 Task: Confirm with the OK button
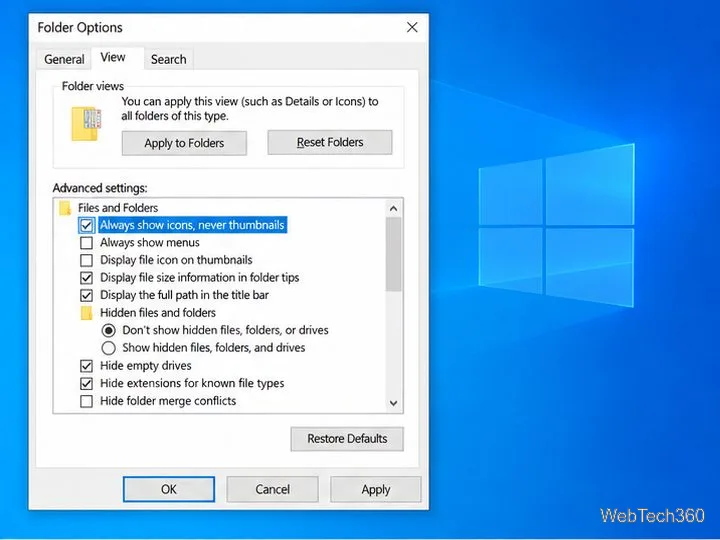pyautogui.click(x=169, y=489)
